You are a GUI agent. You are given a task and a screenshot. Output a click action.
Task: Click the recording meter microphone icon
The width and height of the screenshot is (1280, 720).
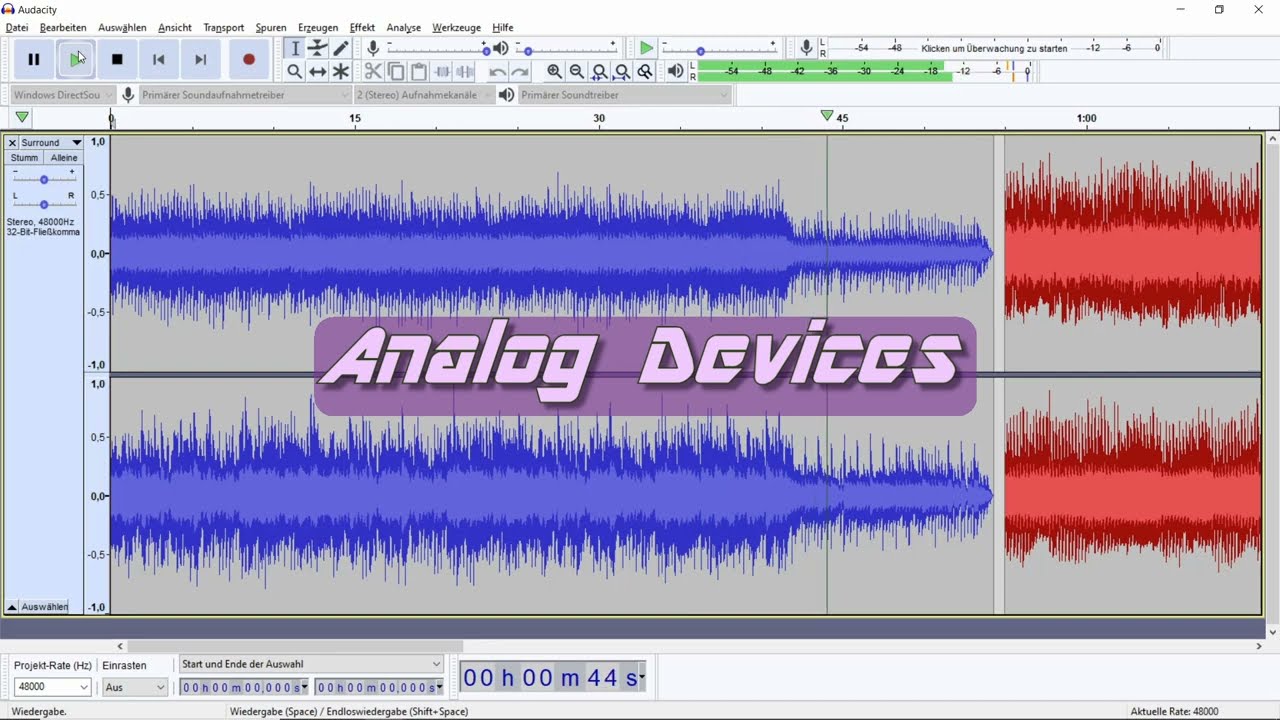point(806,48)
